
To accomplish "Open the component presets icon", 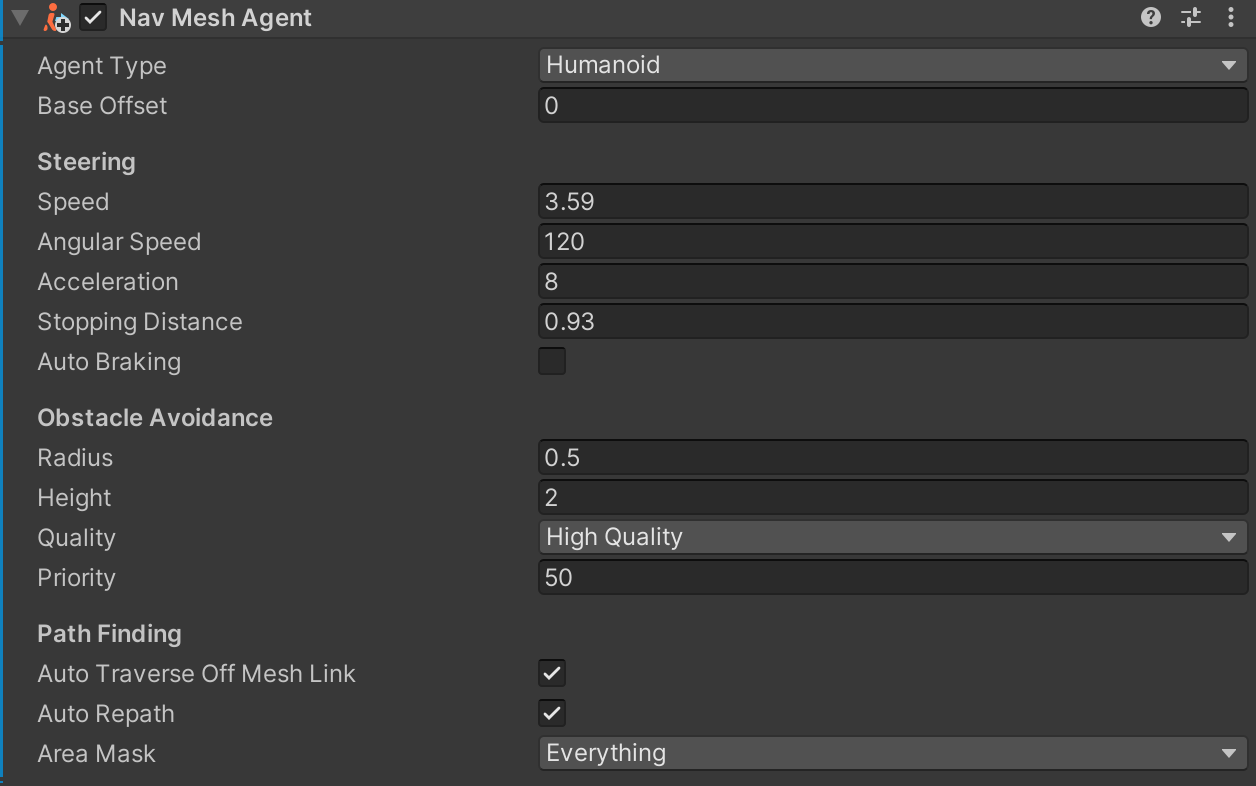I will click(x=1190, y=17).
